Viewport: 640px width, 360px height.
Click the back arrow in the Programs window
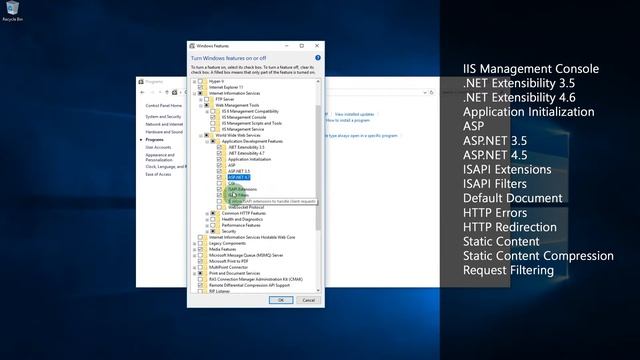point(142,93)
